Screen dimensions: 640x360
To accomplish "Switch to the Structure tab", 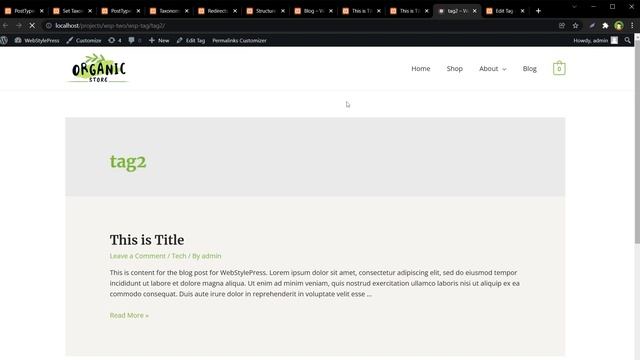I will (265, 11).
